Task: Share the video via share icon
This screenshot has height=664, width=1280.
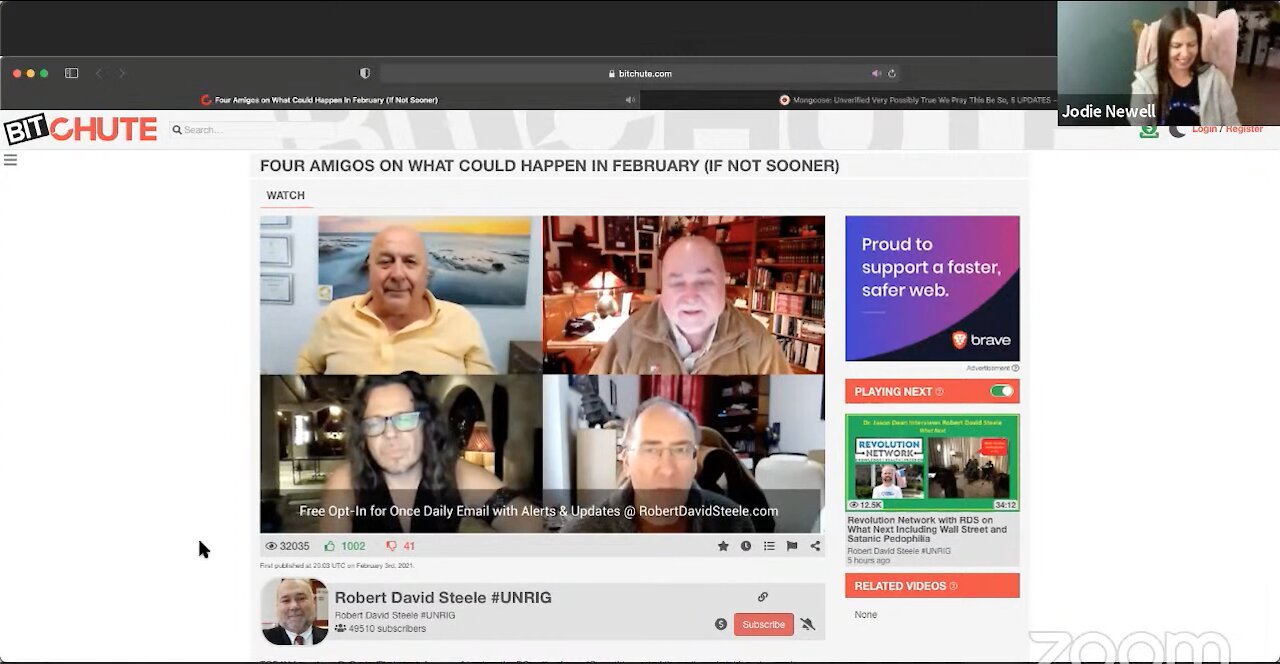Action: pos(815,546)
